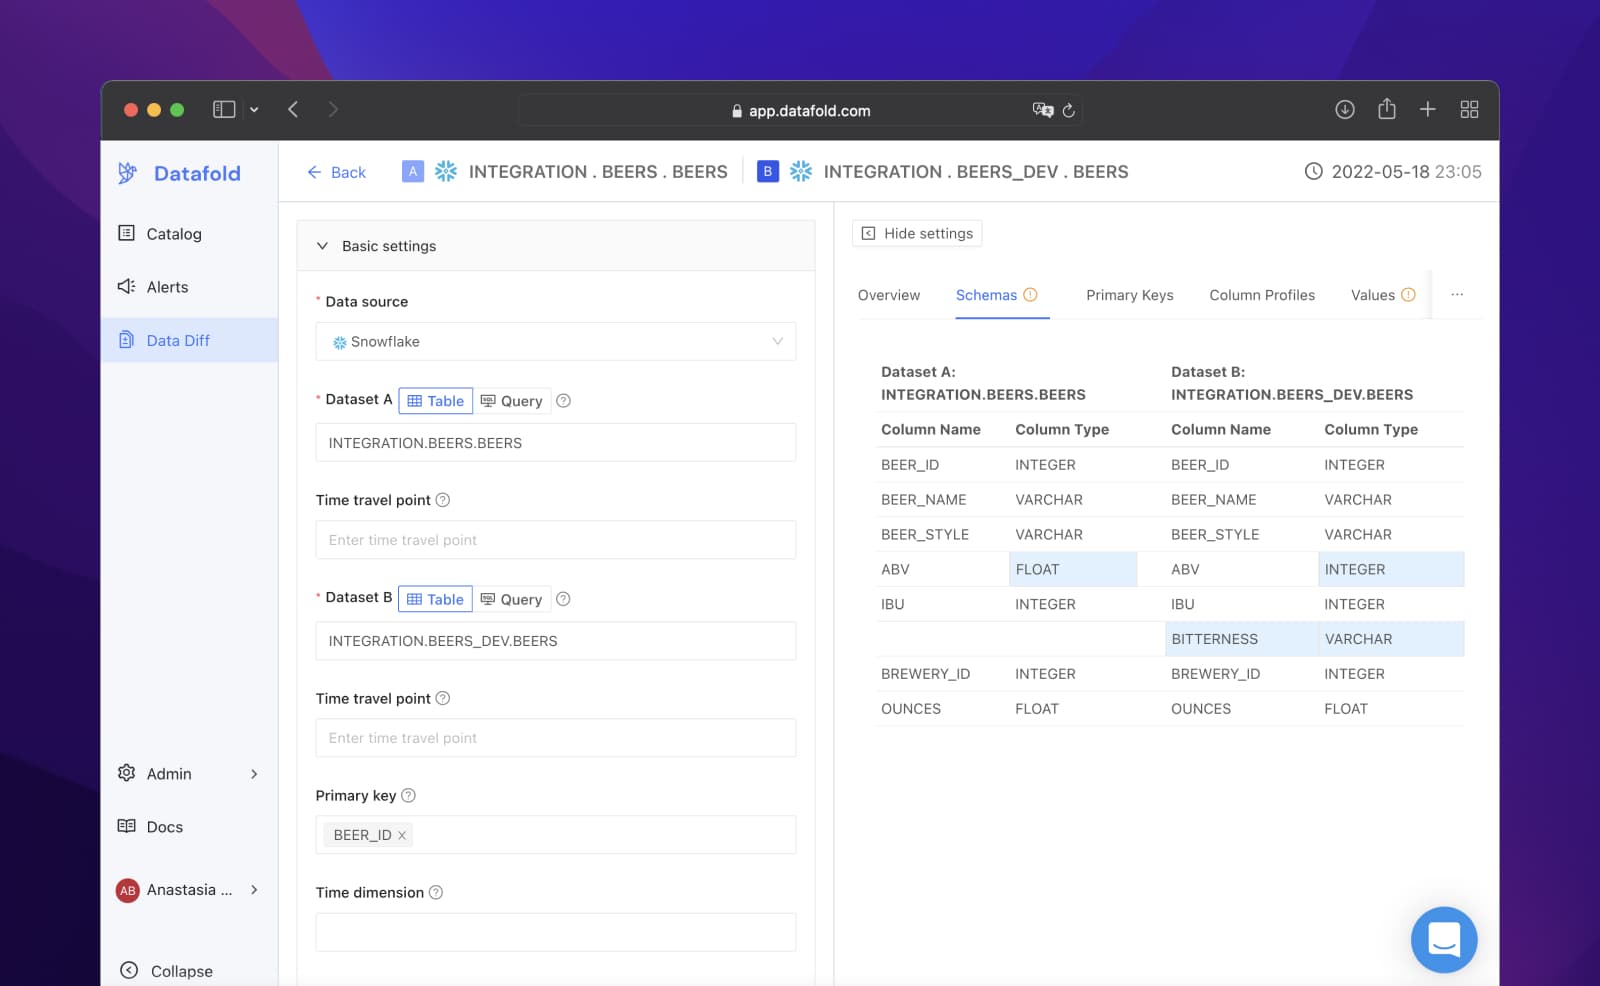Viewport: 1600px width, 986px height.
Task: Click the Snowflake icon beside BEERS_DEV
Action: click(x=801, y=171)
